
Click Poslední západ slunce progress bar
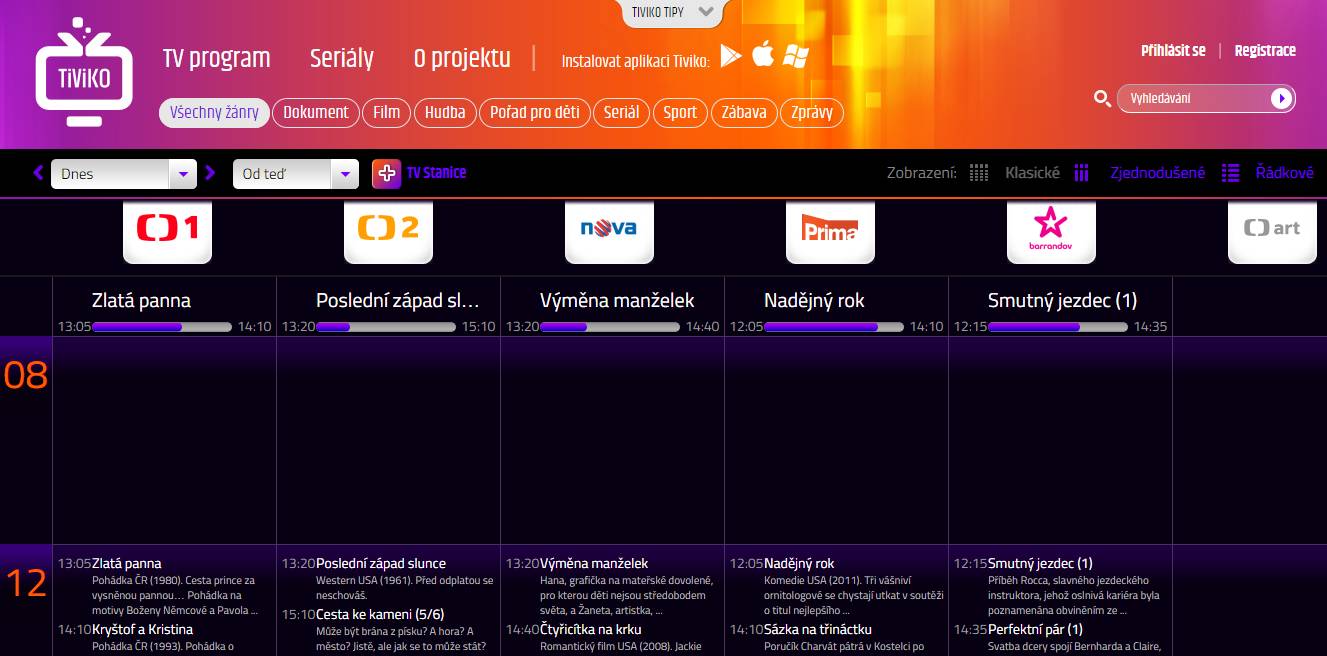(x=386, y=326)
